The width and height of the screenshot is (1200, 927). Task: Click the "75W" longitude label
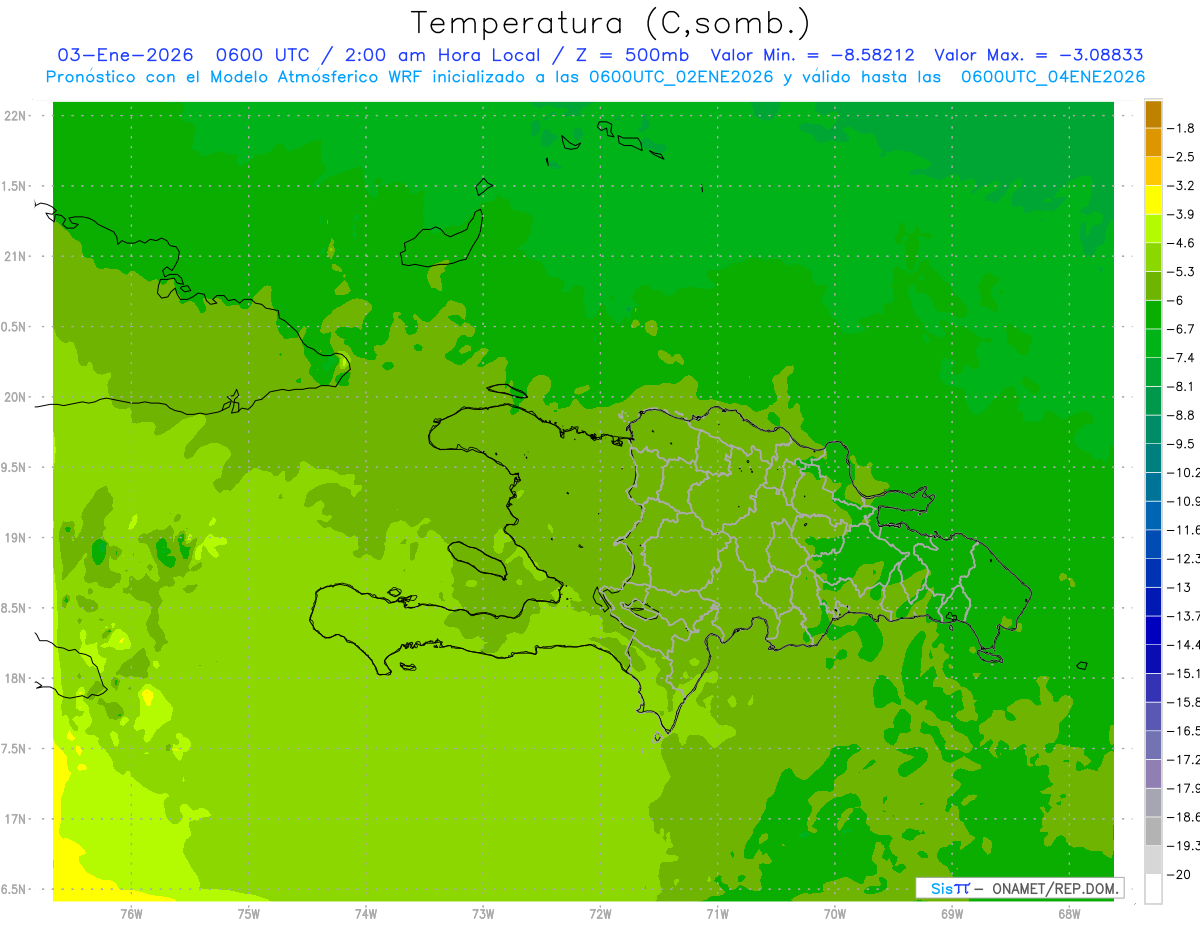point(249,913)
